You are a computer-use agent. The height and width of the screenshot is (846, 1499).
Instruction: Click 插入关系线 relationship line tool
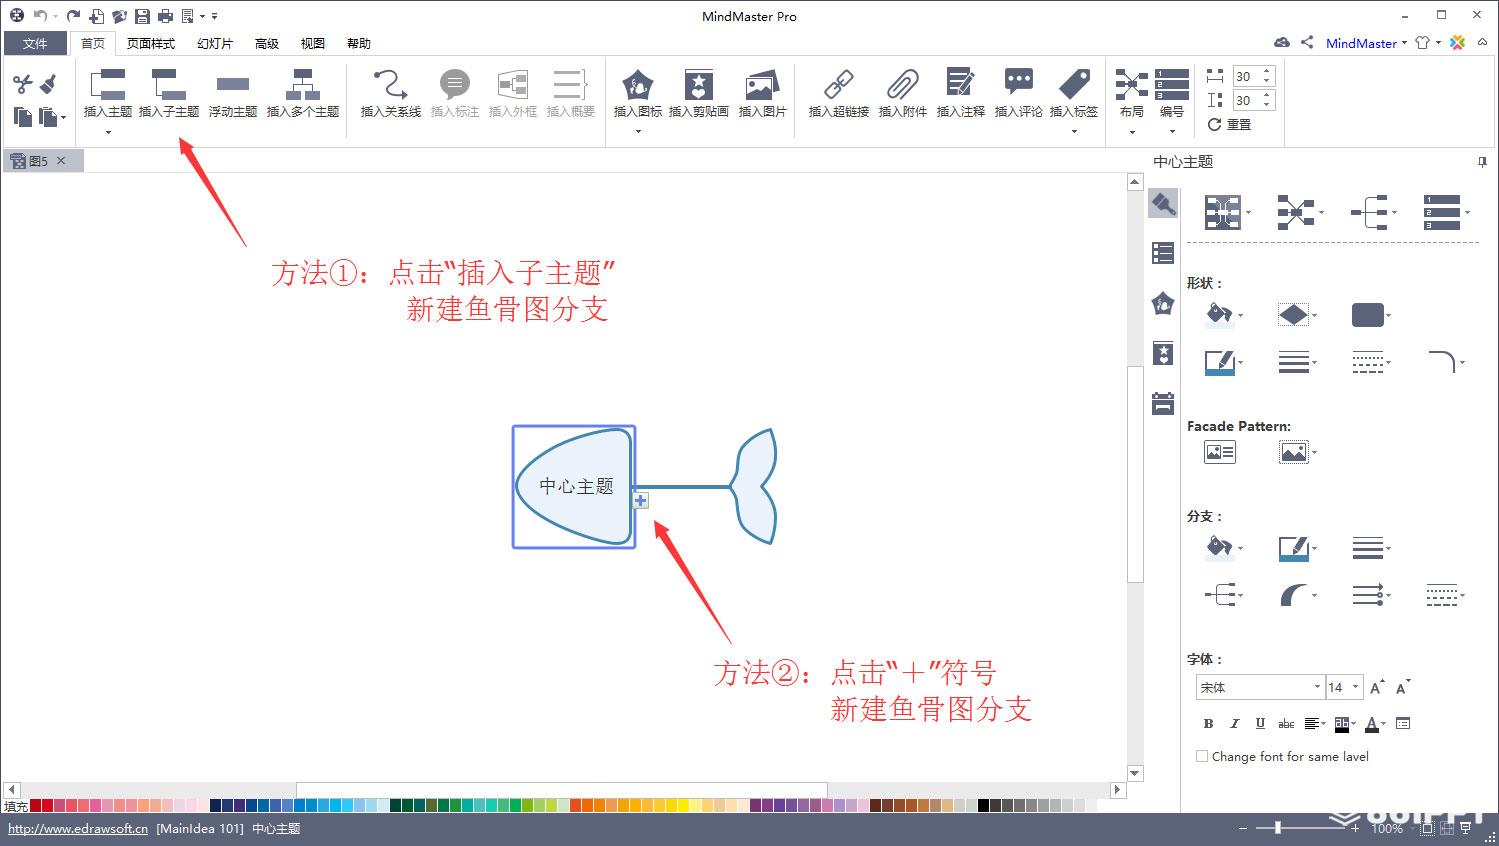point(391,93)
